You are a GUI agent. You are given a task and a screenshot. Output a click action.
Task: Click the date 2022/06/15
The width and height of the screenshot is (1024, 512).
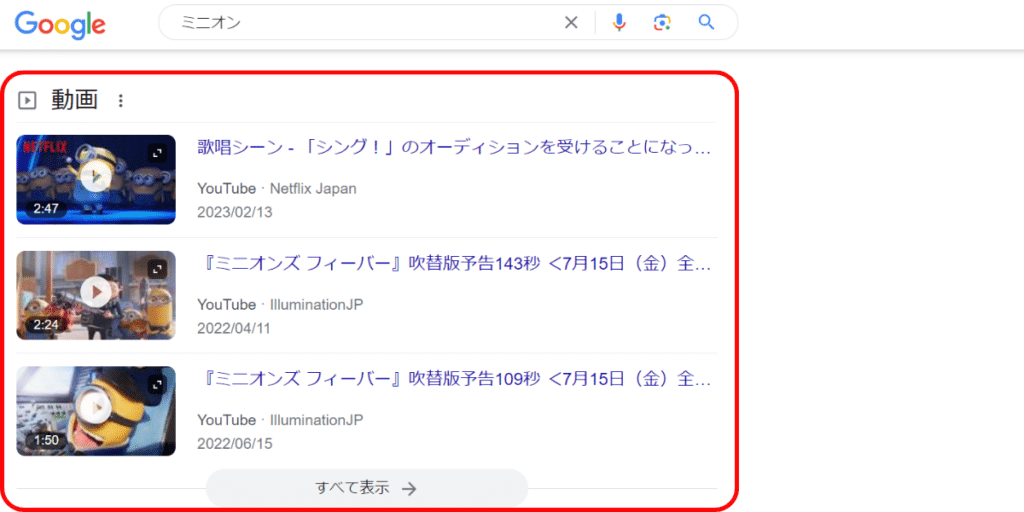pos(234,443)
